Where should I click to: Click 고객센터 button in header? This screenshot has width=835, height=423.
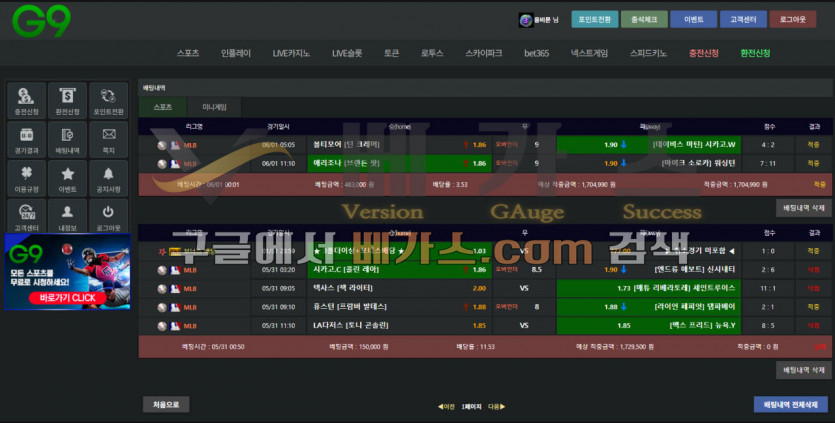coord(743,20)
